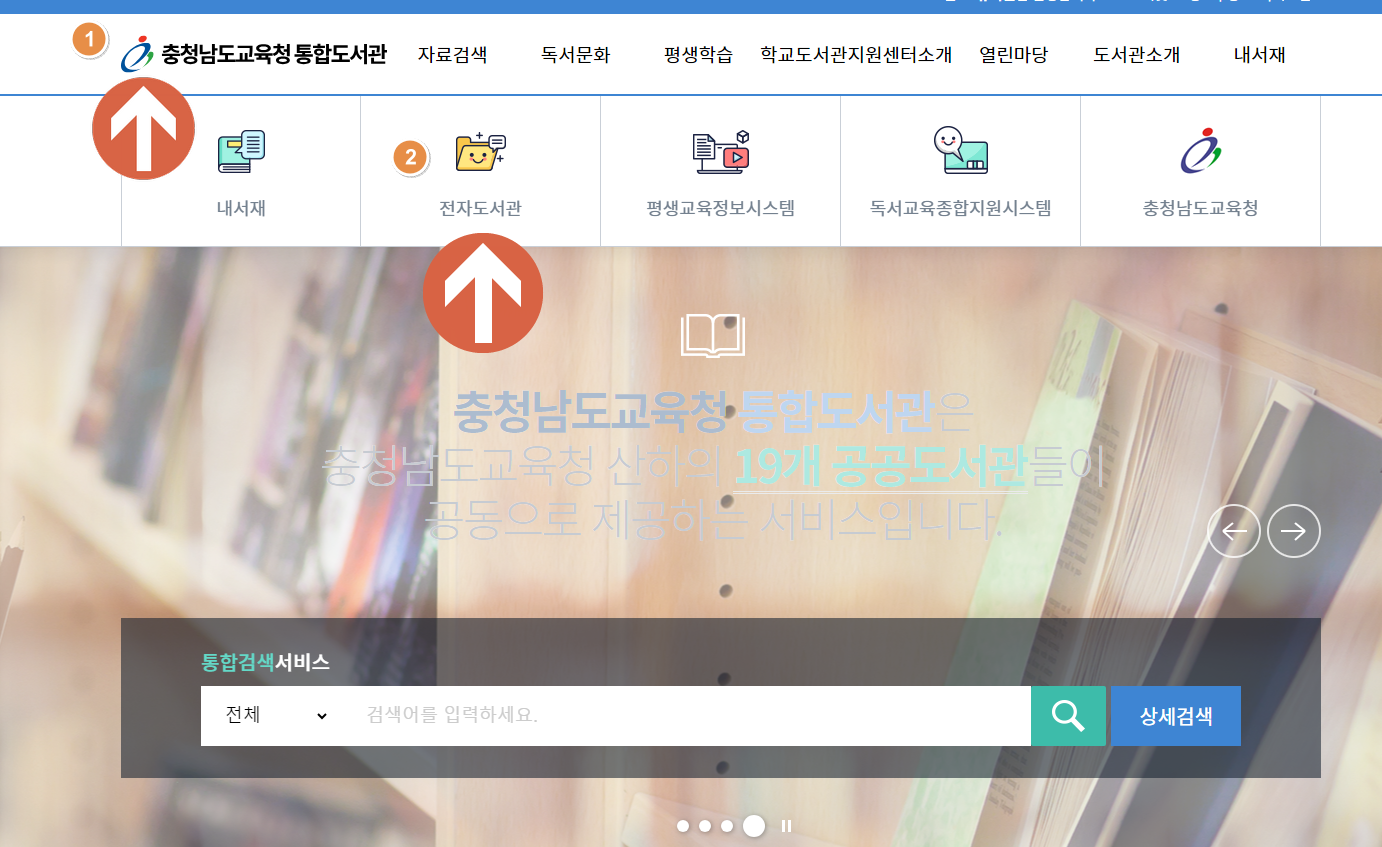Focus the 검색어를 입력하세요 search field

691,716
